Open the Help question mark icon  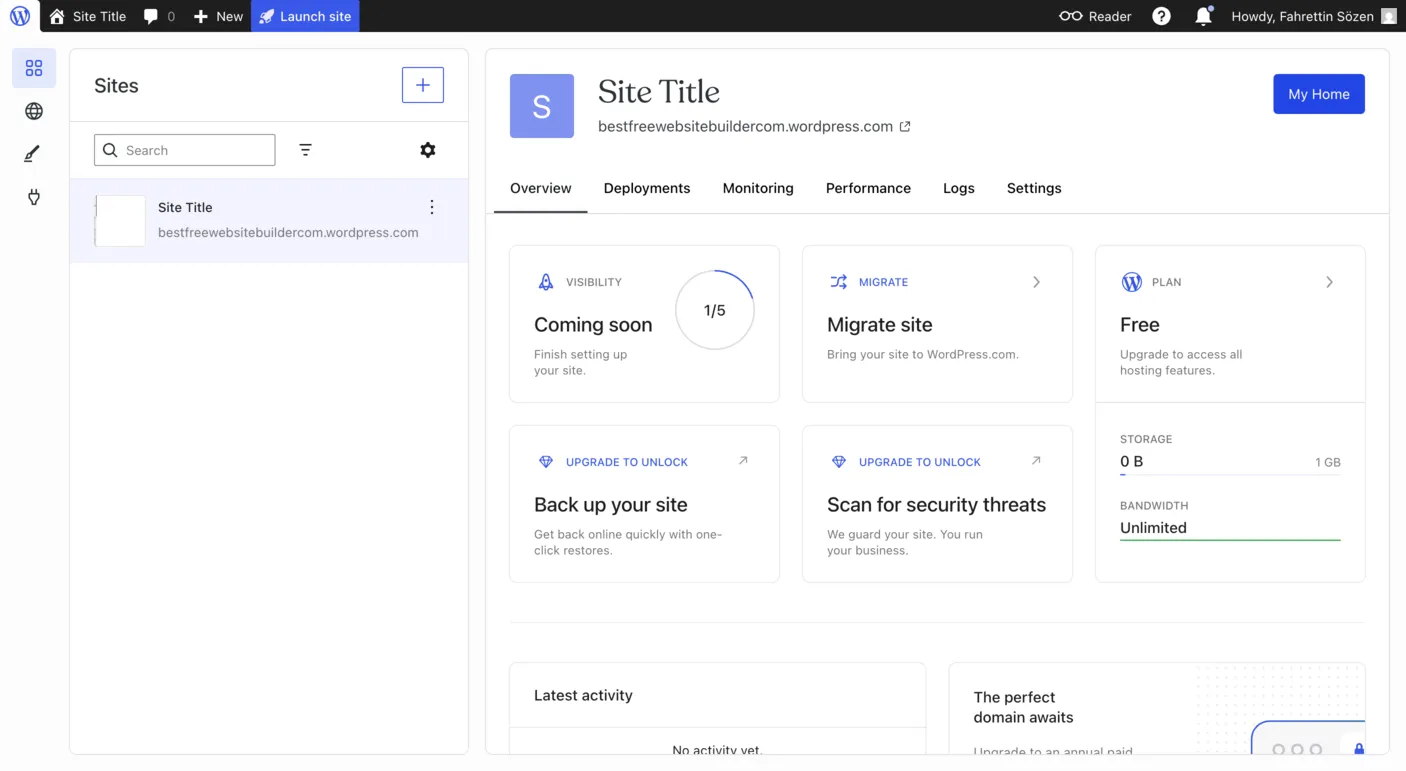pyautogui.click(x=1160, y=16)
